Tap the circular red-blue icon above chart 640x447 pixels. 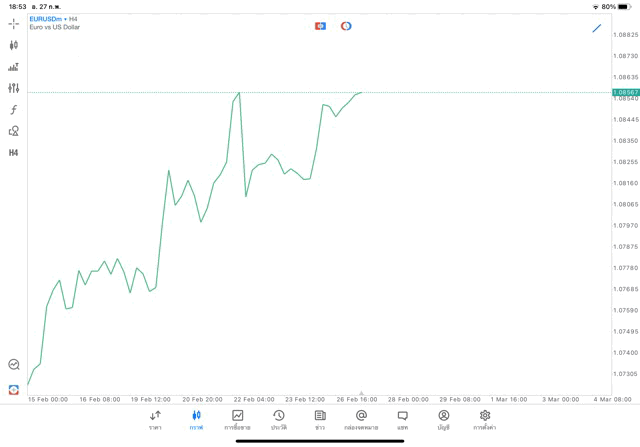pyautogui.click(x=346, y=26)
